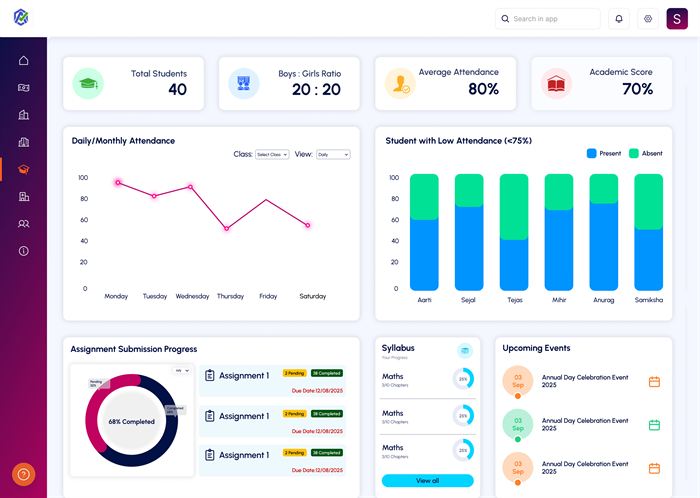700x498 pixels.
Task: Open settings gear in top bar
Action: point(647,19)
